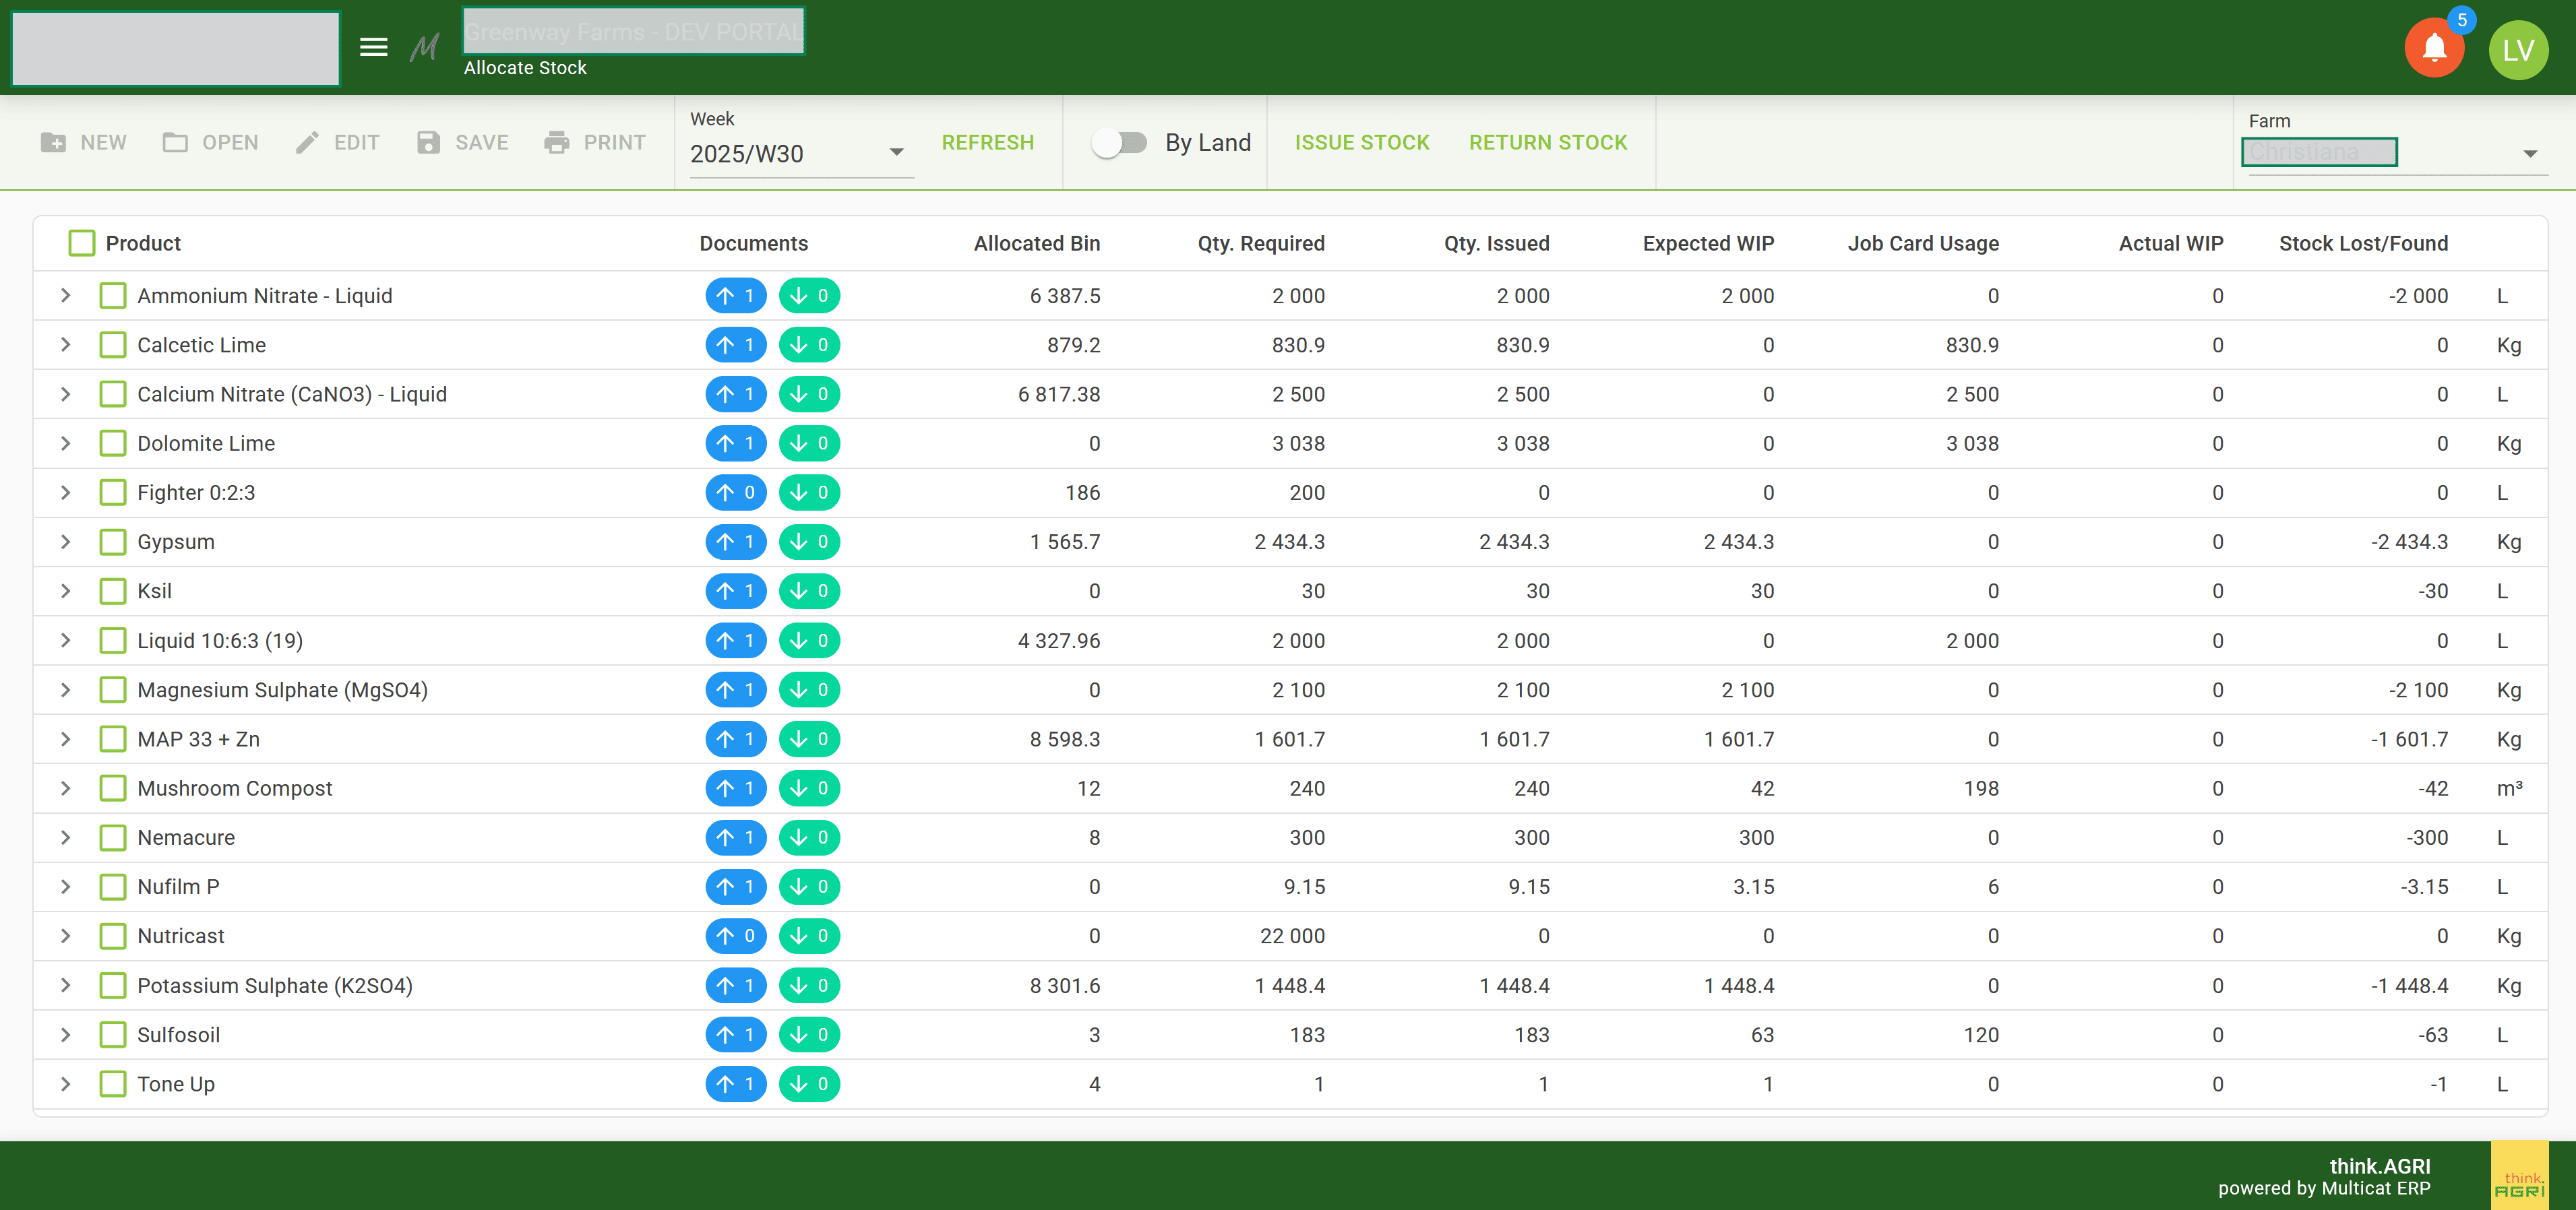2576x1210 pixels.
Task: Click the SAVE disk icon
Action: (x=429, y=143)
